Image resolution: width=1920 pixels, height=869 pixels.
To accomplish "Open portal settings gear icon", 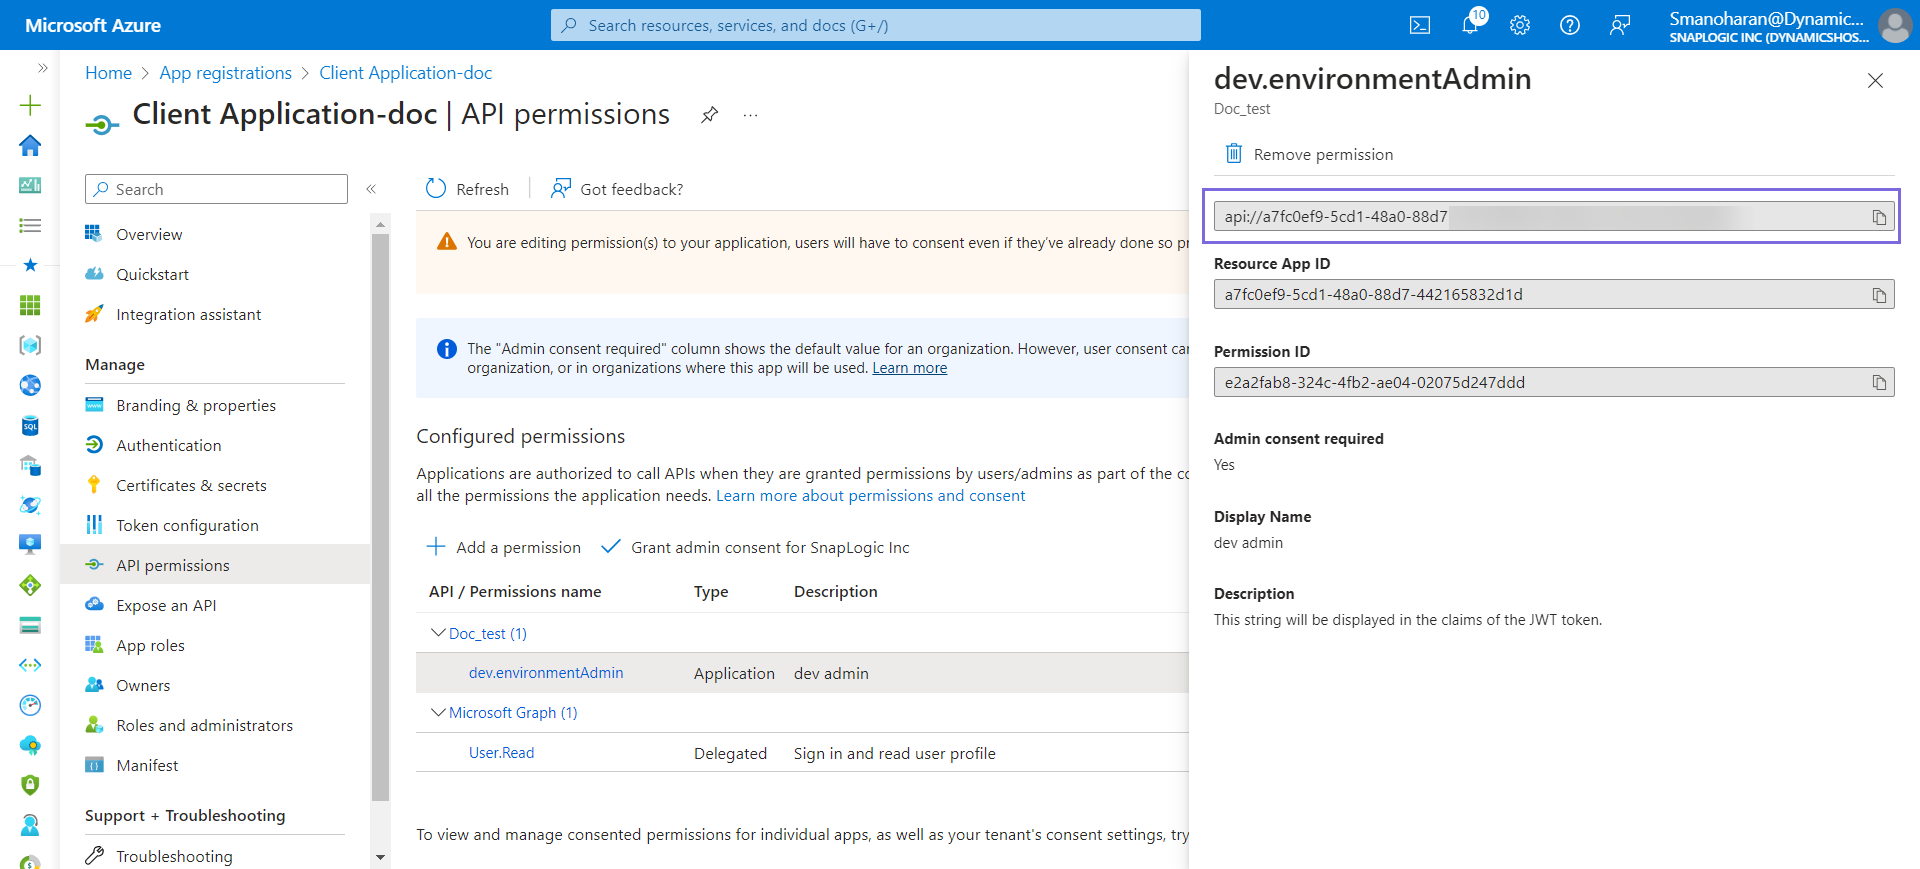I will tap(1520, 25).
